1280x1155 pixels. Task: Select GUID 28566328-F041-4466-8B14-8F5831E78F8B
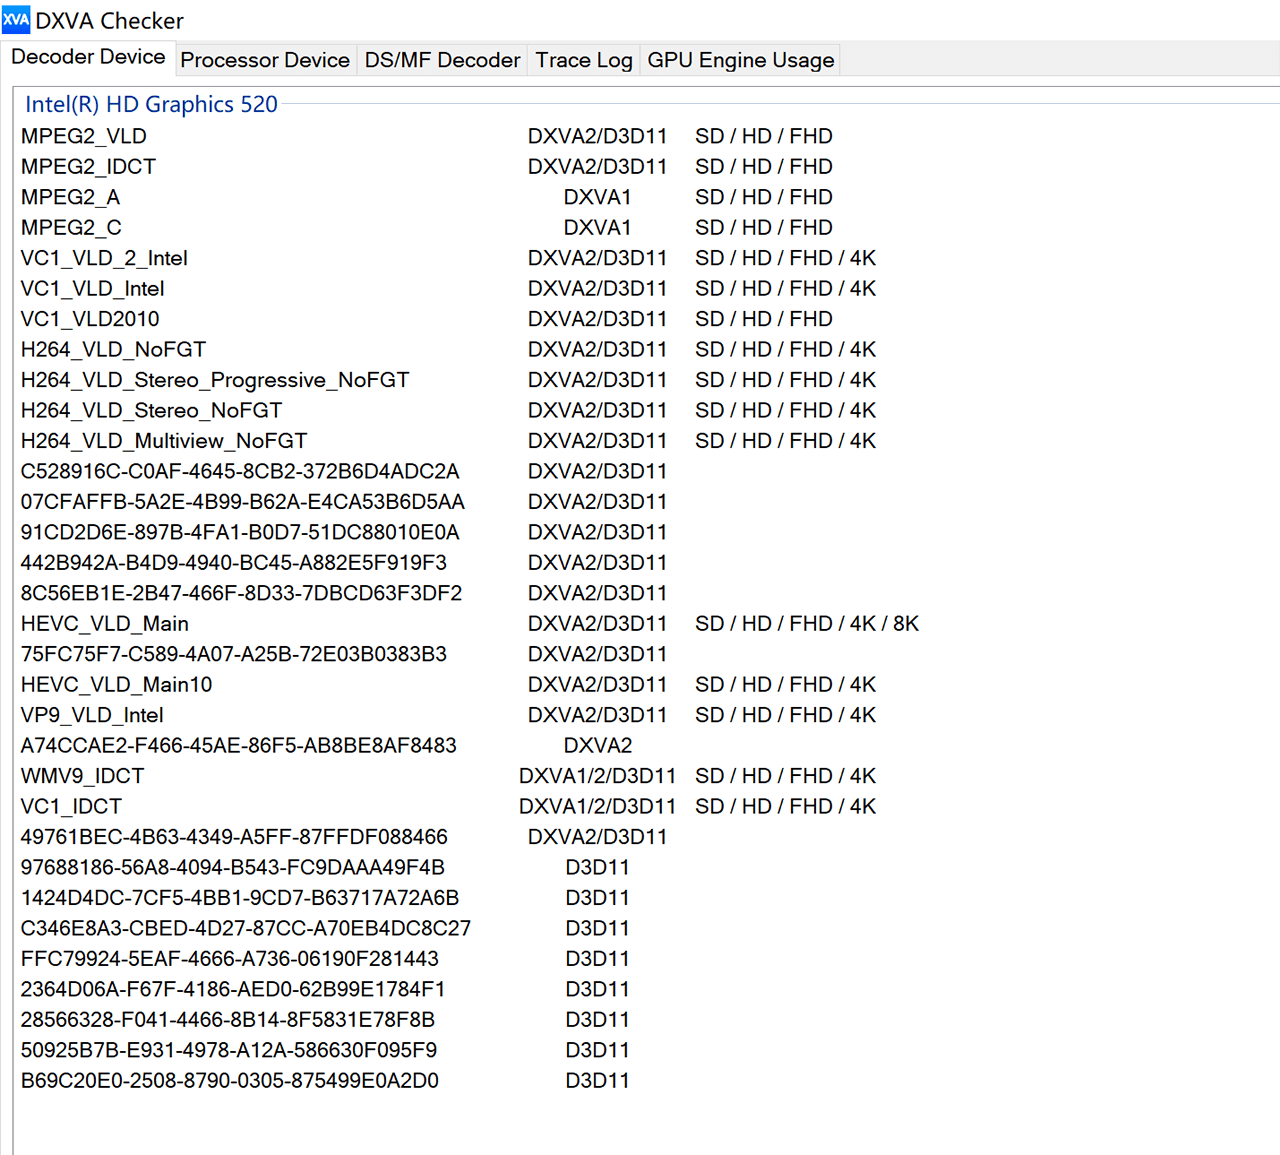[x=228, y=1020]
